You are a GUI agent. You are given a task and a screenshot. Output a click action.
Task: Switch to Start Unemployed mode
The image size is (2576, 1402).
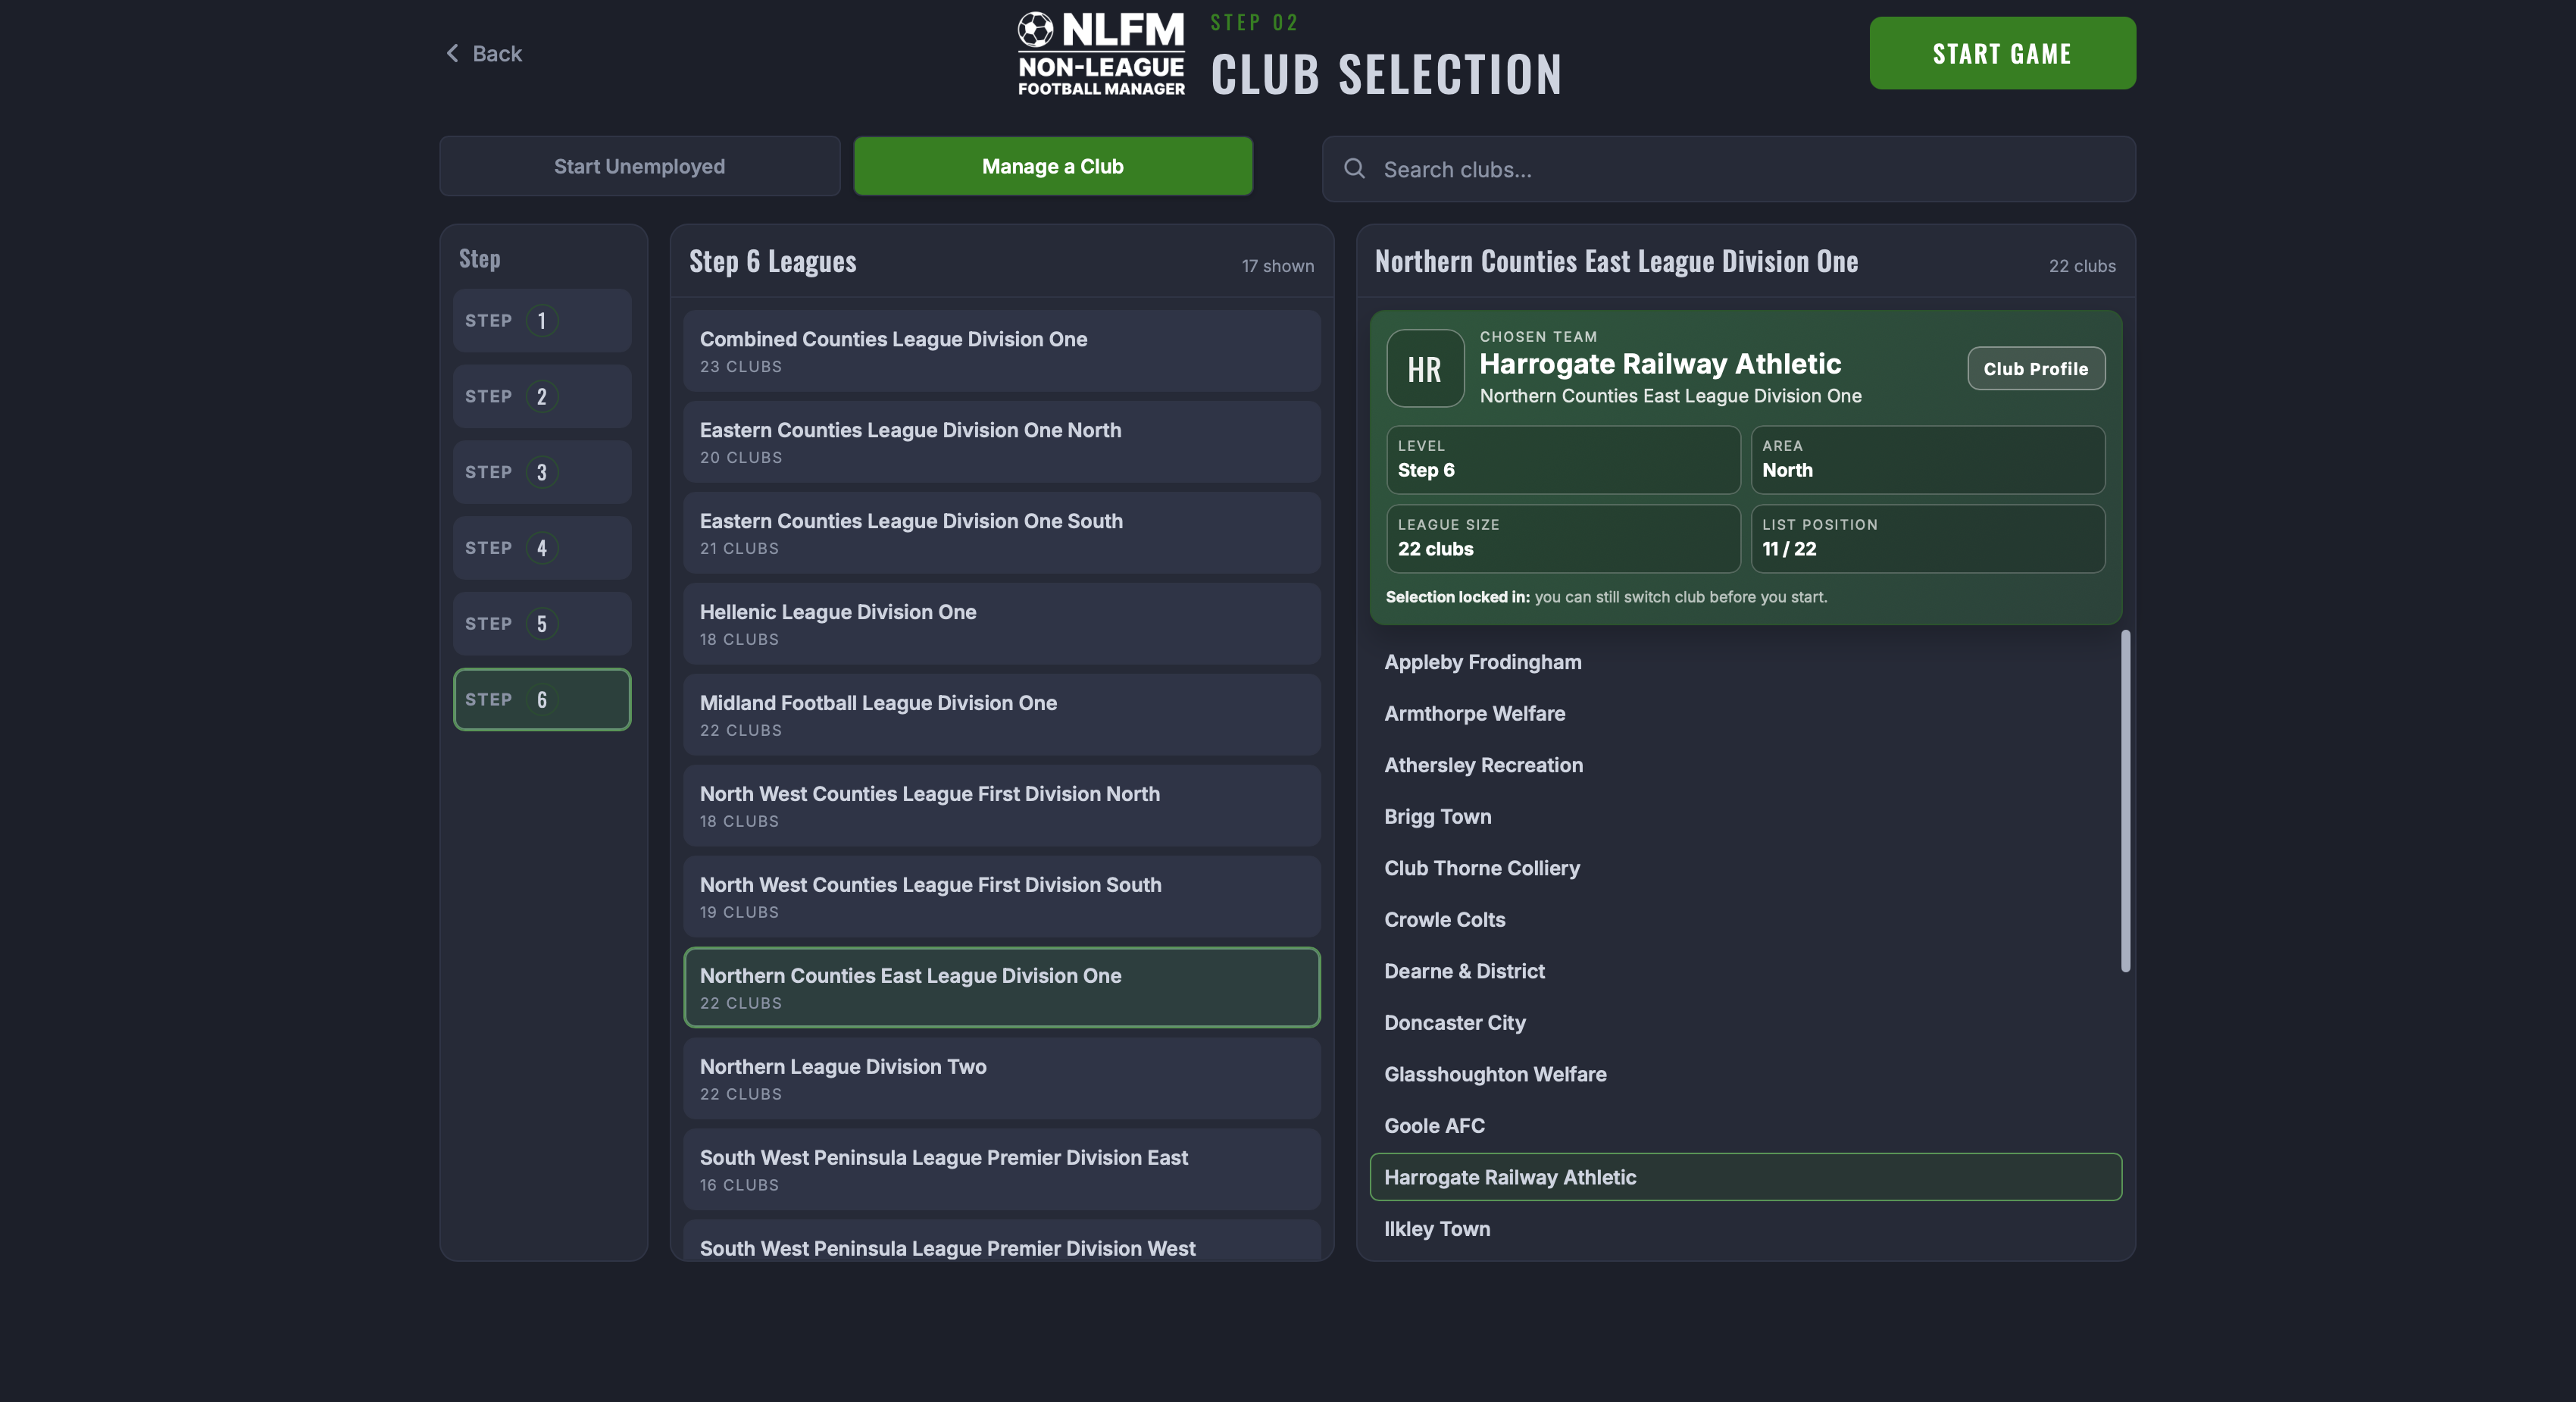pos(639,166)
